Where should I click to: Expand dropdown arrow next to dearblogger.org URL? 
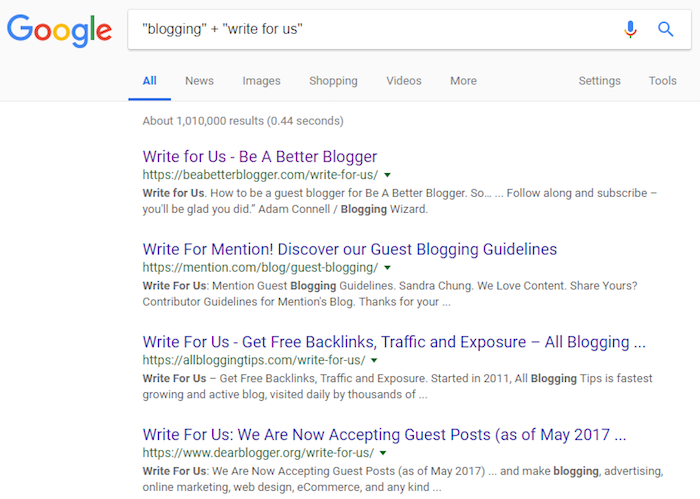pos(383,453)
